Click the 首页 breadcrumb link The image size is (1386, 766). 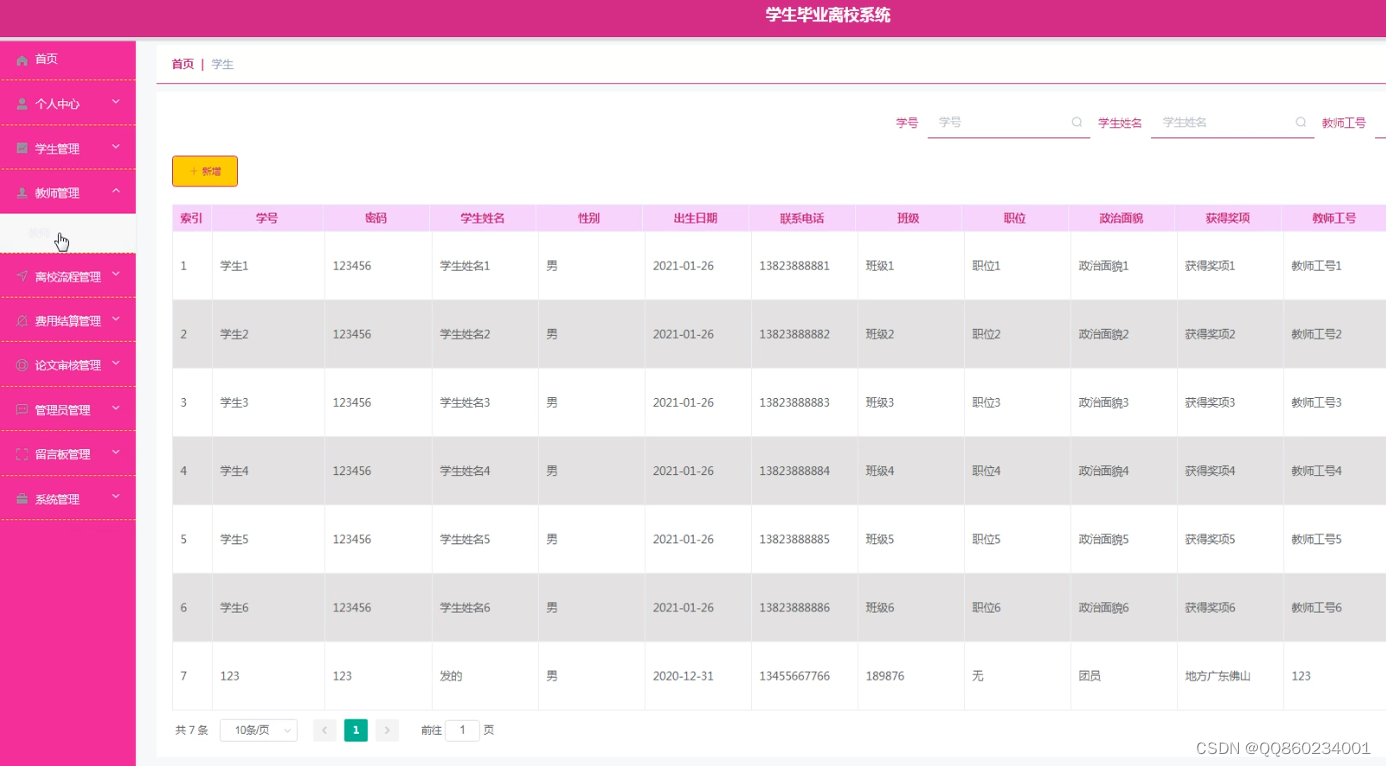click(x=183, y=64)
